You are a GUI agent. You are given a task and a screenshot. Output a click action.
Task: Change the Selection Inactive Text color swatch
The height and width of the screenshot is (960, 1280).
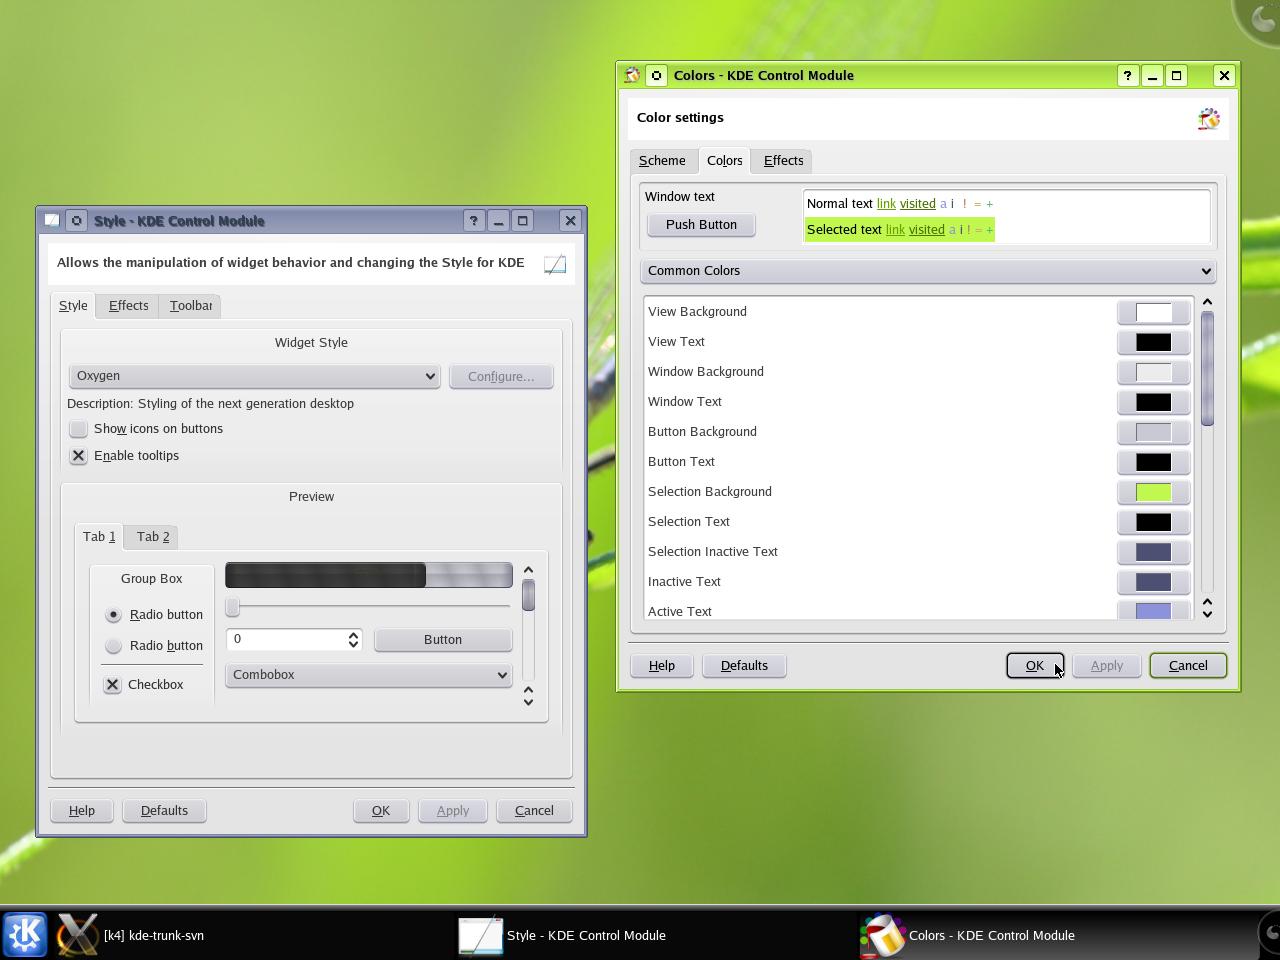click(1153, 552)
